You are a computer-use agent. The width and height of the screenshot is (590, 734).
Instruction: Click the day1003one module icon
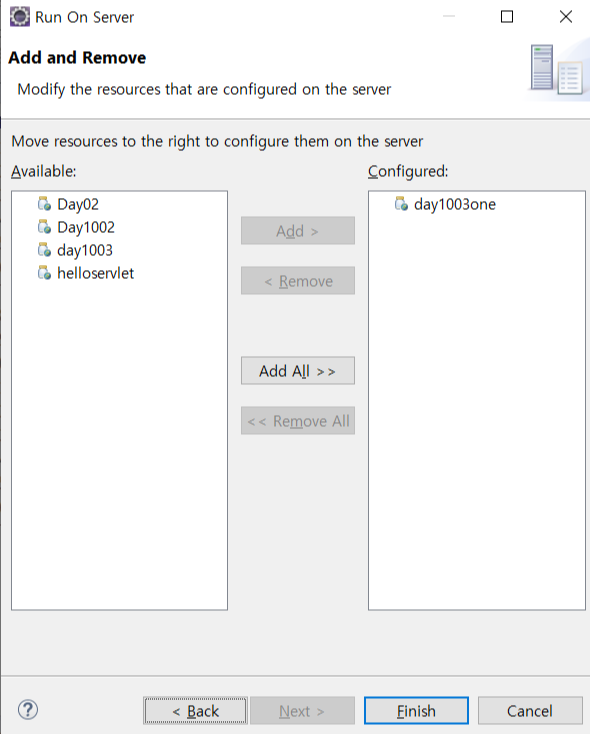[x=401, y=204]
